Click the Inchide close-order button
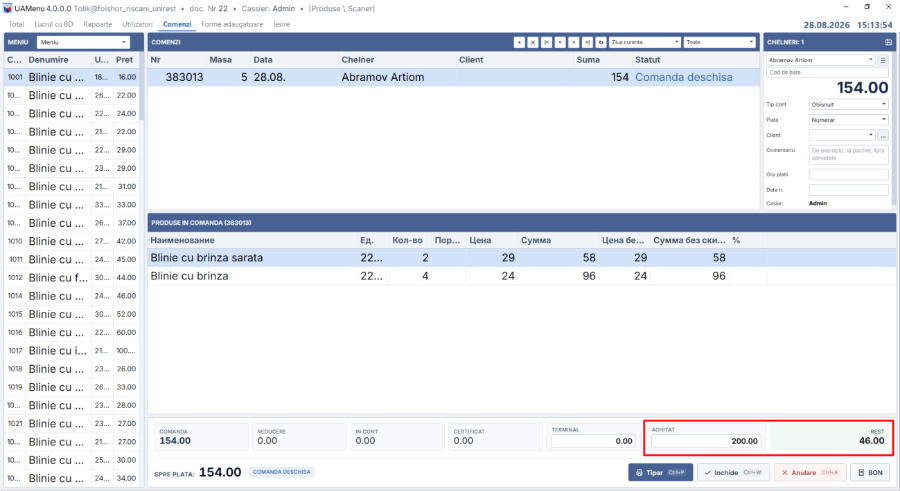900x491 pixels. click(x=734, y=473)
